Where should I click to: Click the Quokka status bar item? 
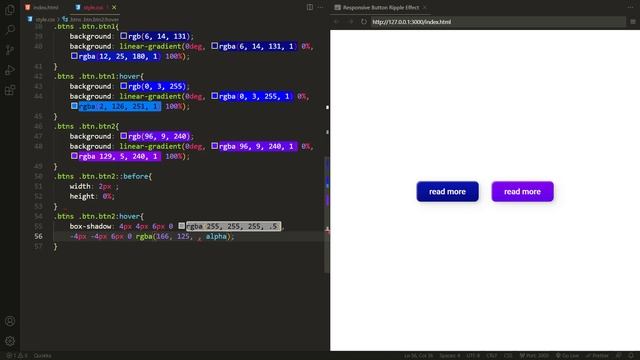42,356
